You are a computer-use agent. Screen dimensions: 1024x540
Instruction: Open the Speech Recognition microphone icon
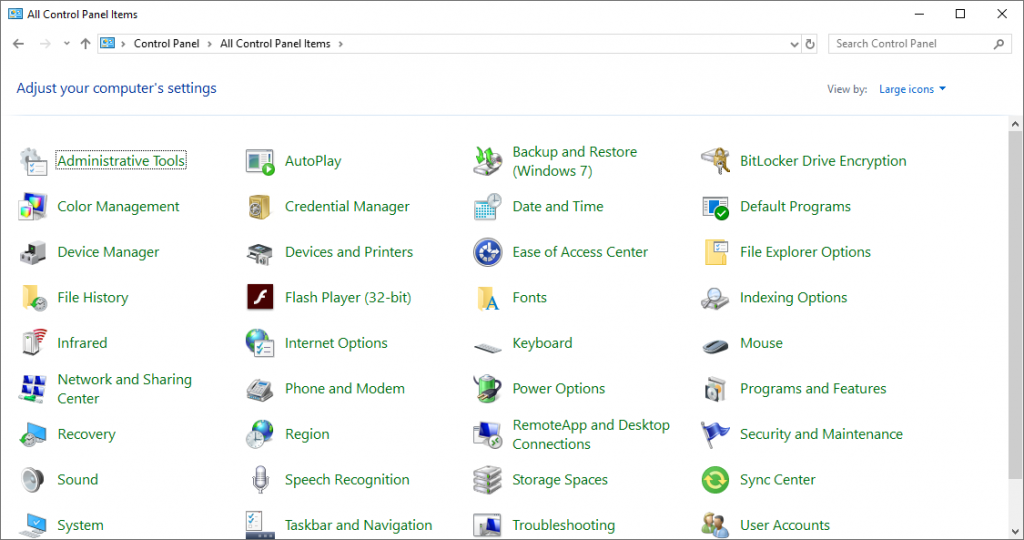[260, 480]
